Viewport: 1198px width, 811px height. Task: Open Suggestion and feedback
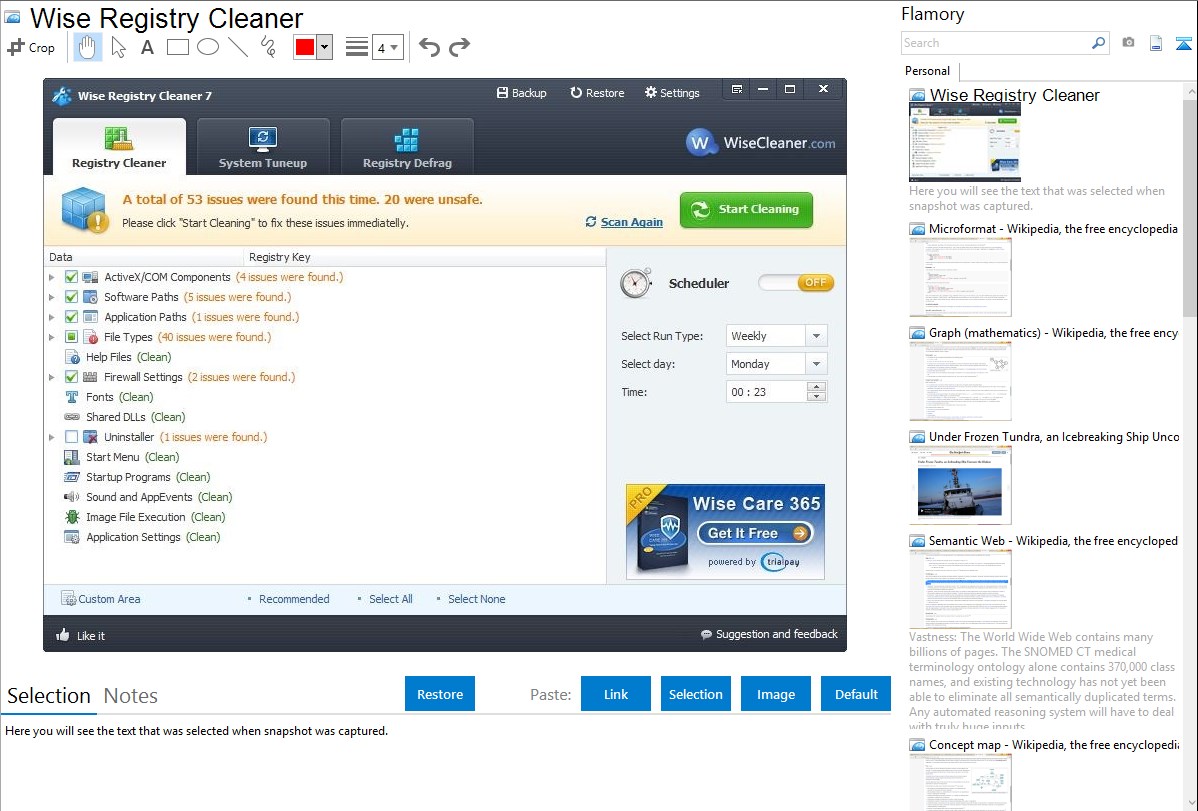769,634
